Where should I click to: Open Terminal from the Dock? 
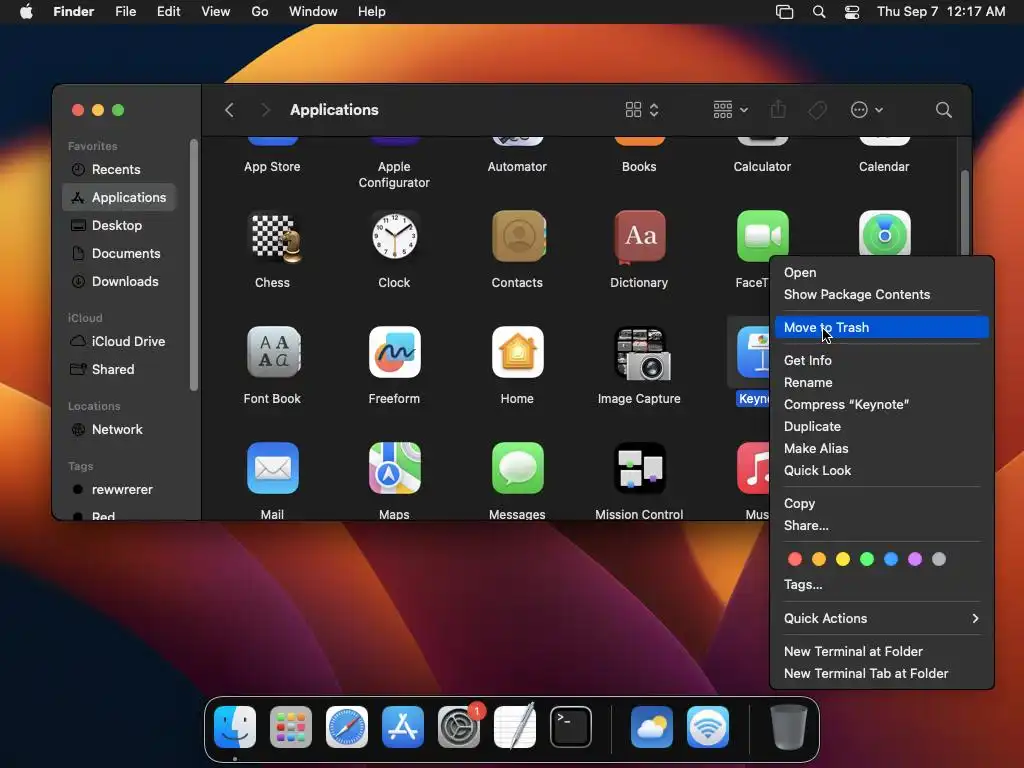(571, 727)
